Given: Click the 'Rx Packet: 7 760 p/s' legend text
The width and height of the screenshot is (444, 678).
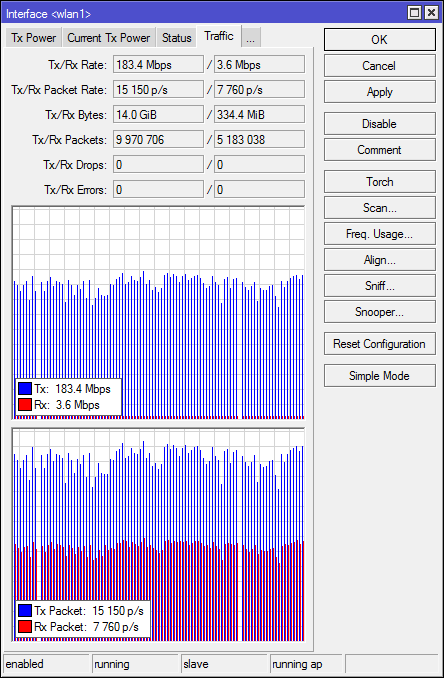Looking at the screenshot, I should click(86, 627).
